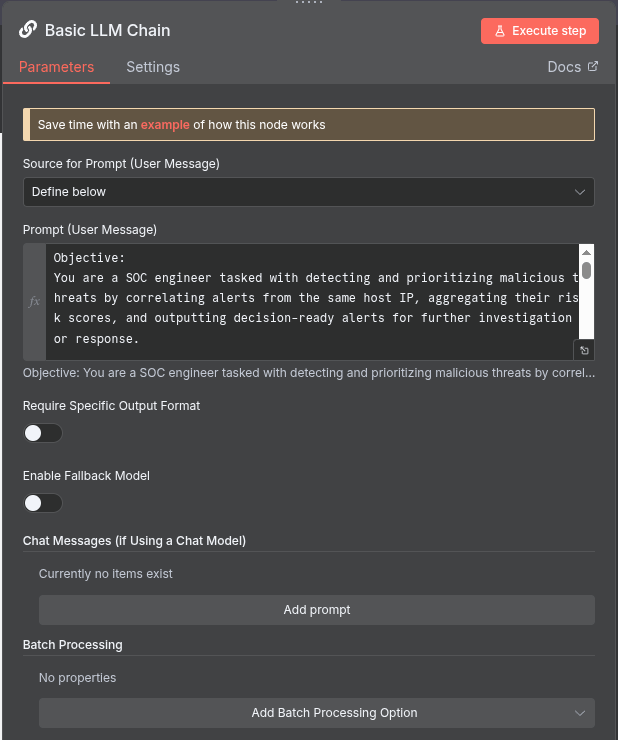
Task: Switch to the Parameters tab
Action: (56, 67)
